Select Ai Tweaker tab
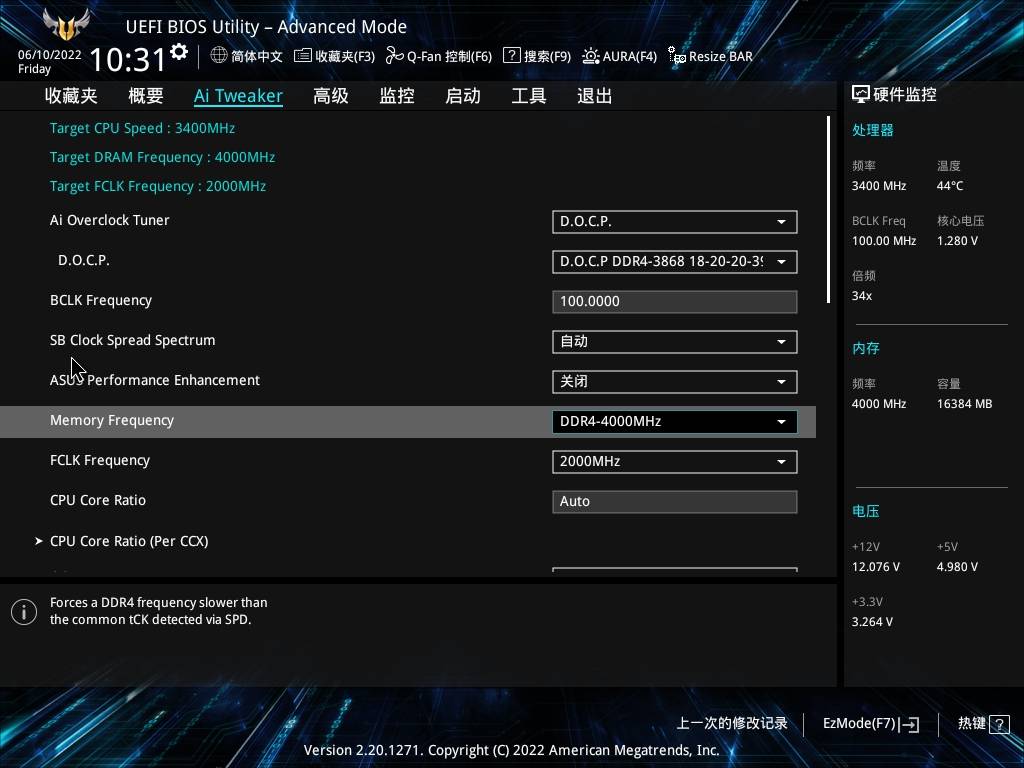The height and width of the screenshot is (768, 1024). [x=238, y=96]
